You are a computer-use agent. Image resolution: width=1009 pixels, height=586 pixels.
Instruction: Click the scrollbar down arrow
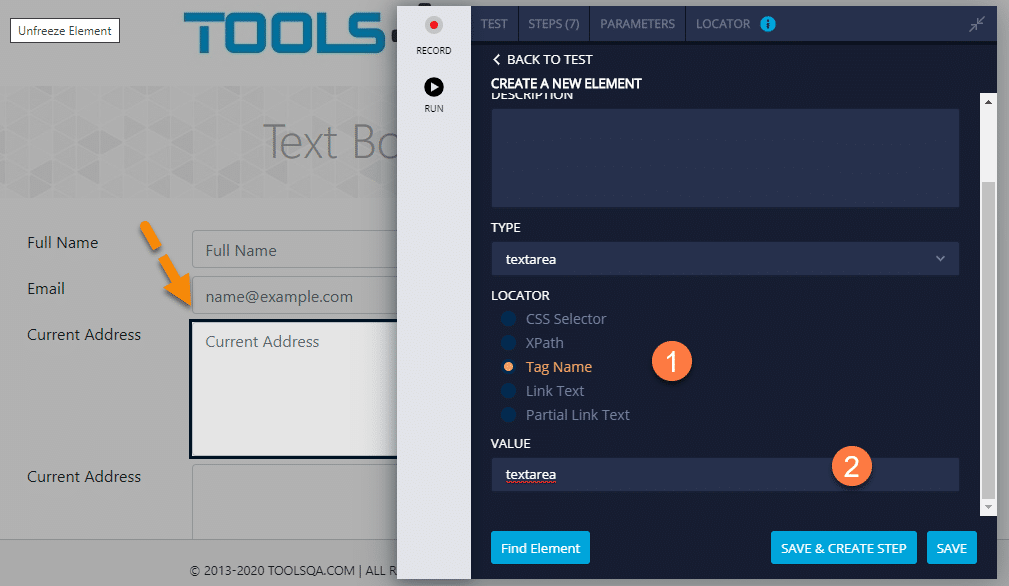coord(988,507)
